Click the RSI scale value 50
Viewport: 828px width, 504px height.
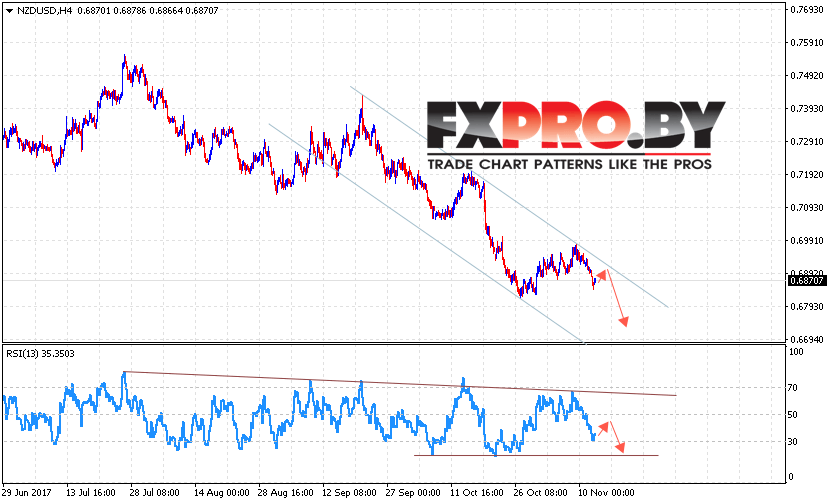(793, 415)
